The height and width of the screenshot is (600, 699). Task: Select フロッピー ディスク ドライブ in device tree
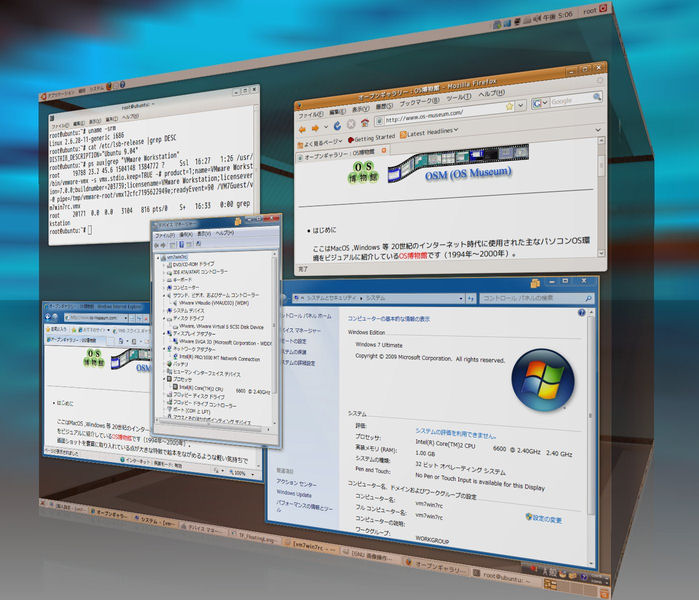pos(196,396)
